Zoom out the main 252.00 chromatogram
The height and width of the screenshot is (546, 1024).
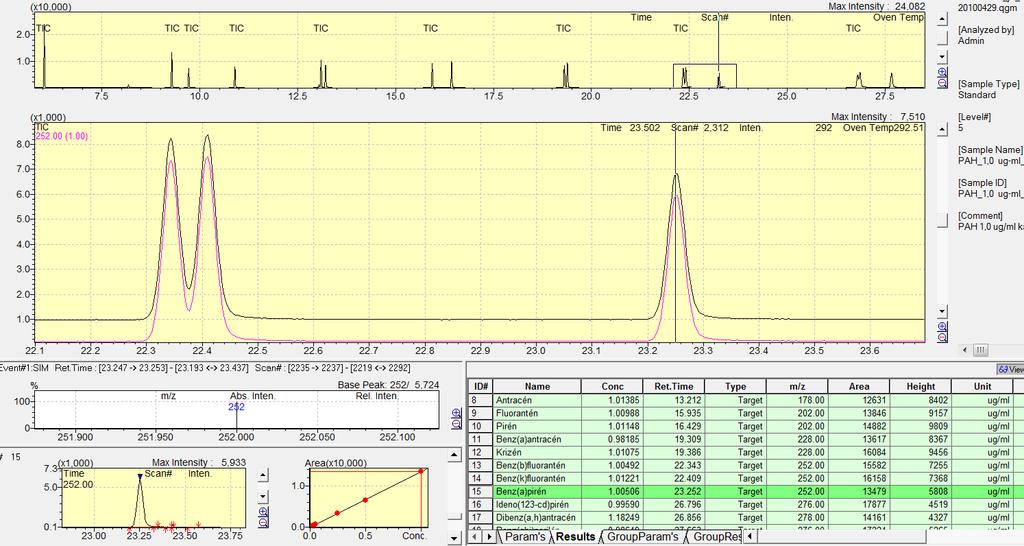pyautogui.click(x=942, y=337)
